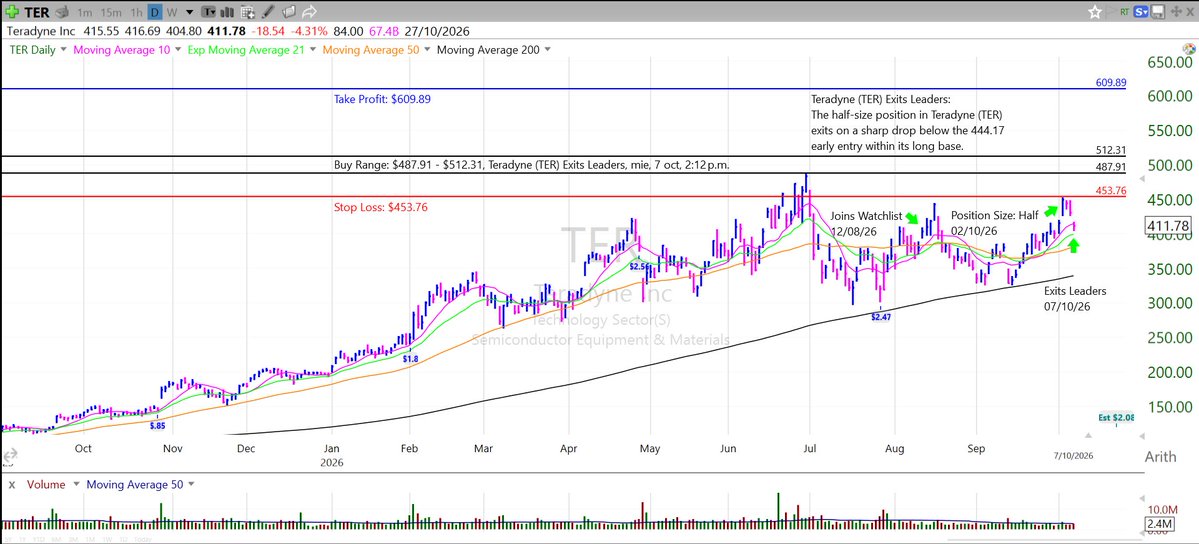1199x544 pixels.
Task: Click the 7/10/2026 date label
Action: pyautogui.click(x=1073, y=456)
